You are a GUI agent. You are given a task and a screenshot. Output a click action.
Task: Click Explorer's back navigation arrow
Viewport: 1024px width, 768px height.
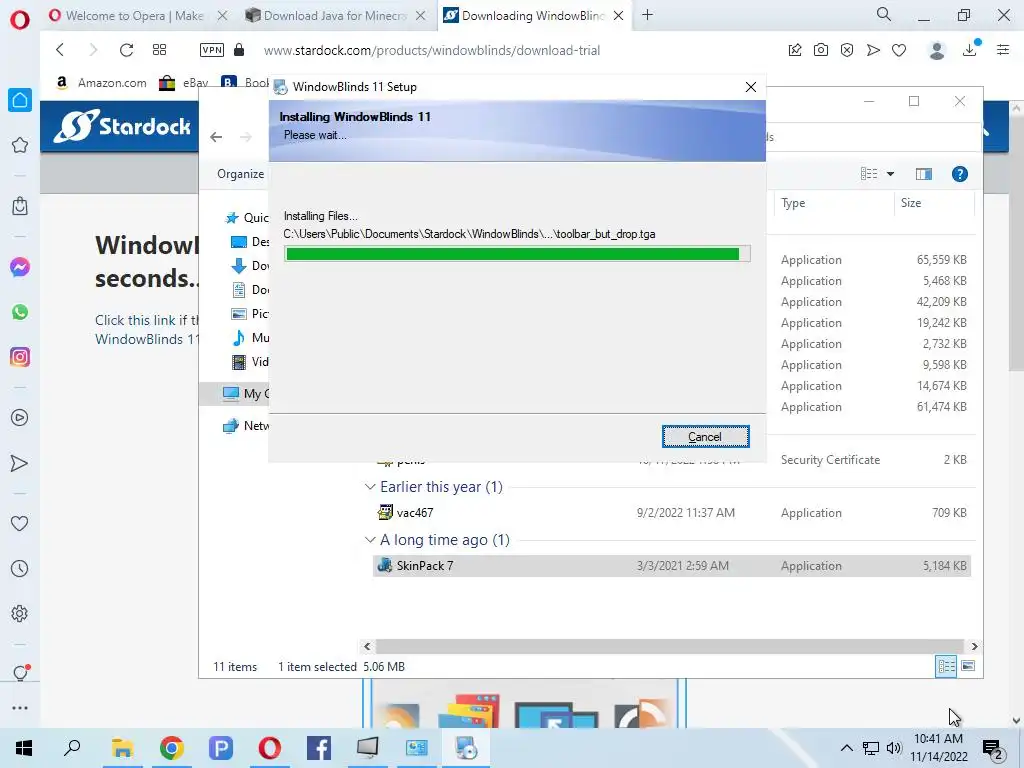216,136
